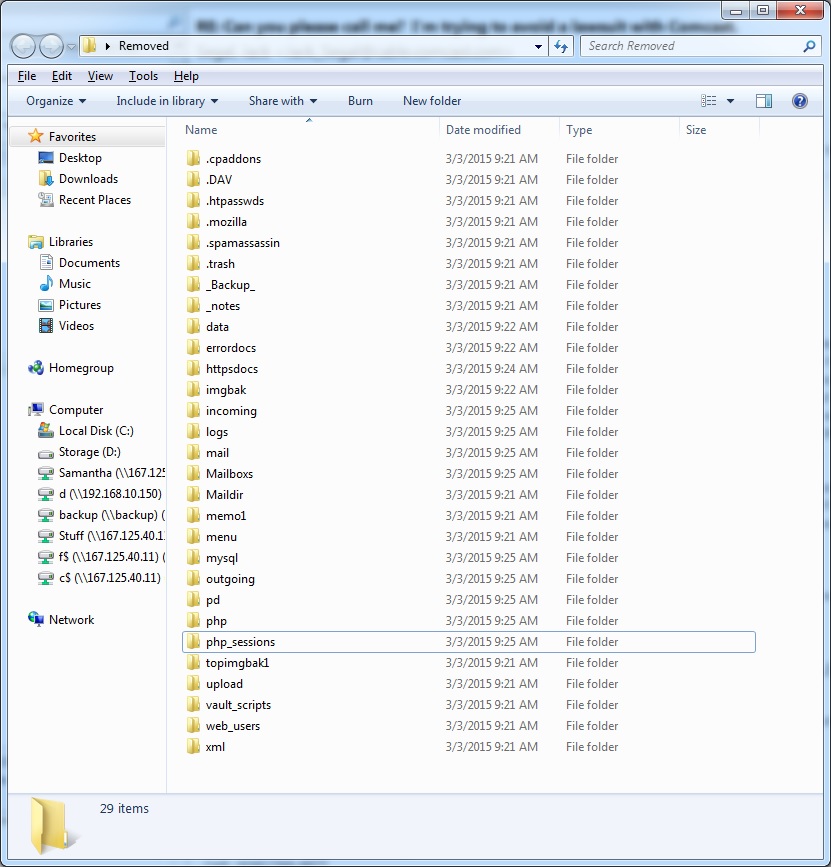Click the Downloads icon in Favorites
This screenshot has width=831, height=867.
tap(46, 179)
